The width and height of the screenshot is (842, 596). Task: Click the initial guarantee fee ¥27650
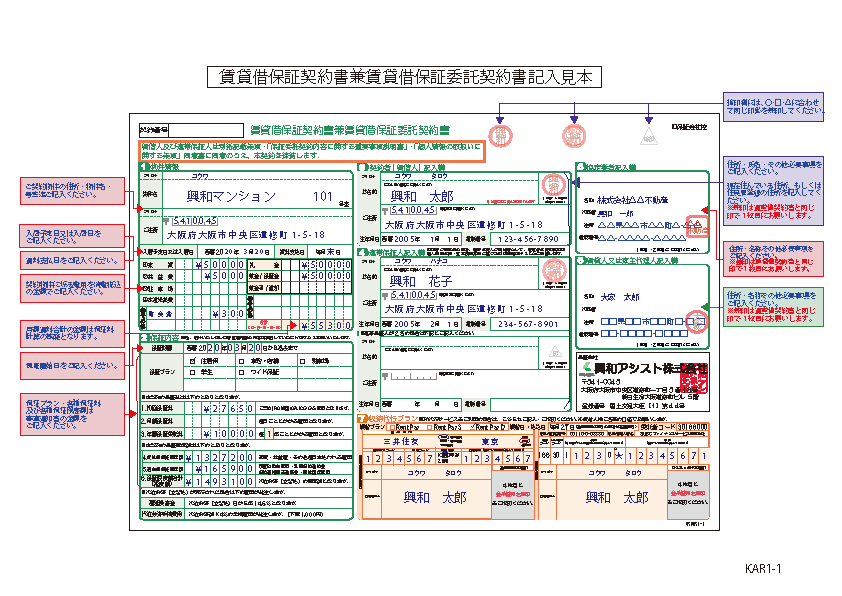pyautogui.click(x=228, y=409)
